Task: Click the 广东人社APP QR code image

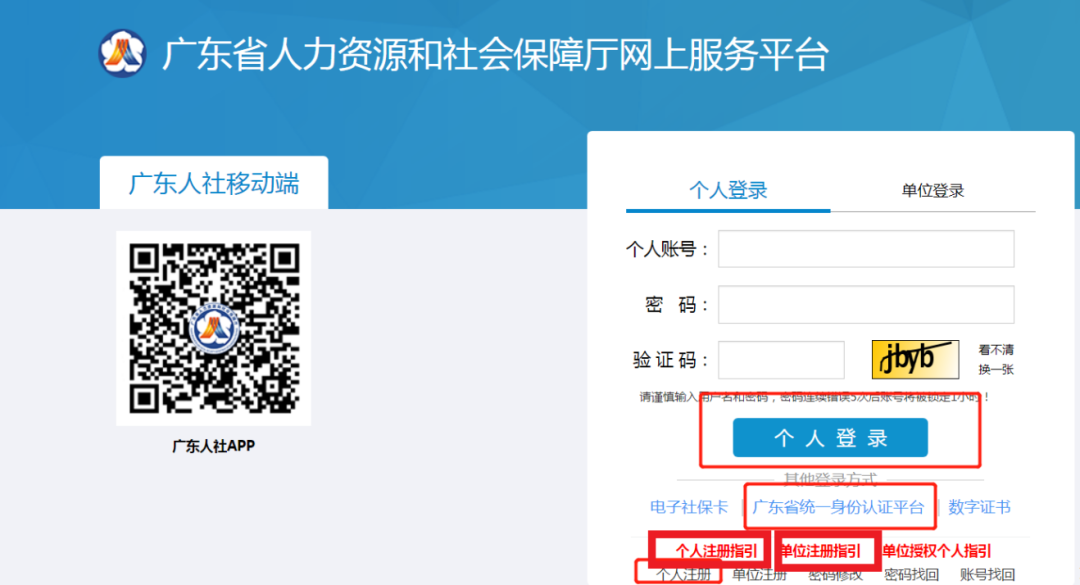Action: (x=213, y=327)
